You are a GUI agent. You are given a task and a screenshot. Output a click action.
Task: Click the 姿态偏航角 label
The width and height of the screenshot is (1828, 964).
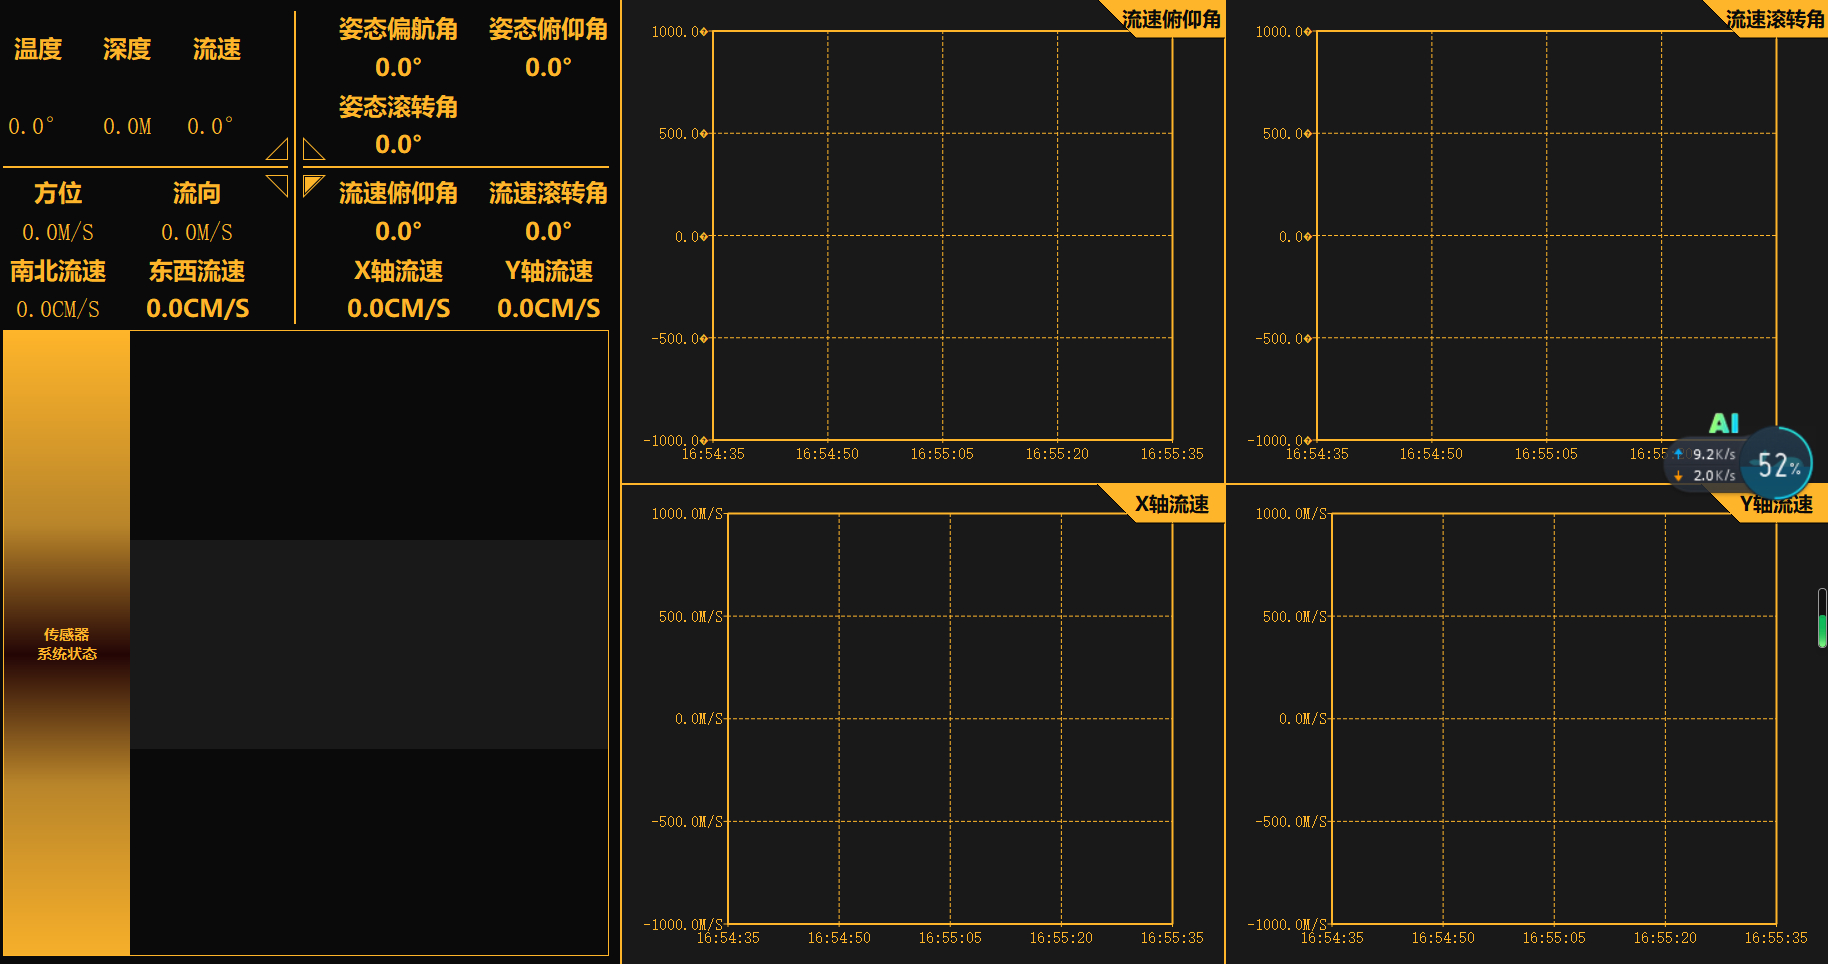(398, 29)
